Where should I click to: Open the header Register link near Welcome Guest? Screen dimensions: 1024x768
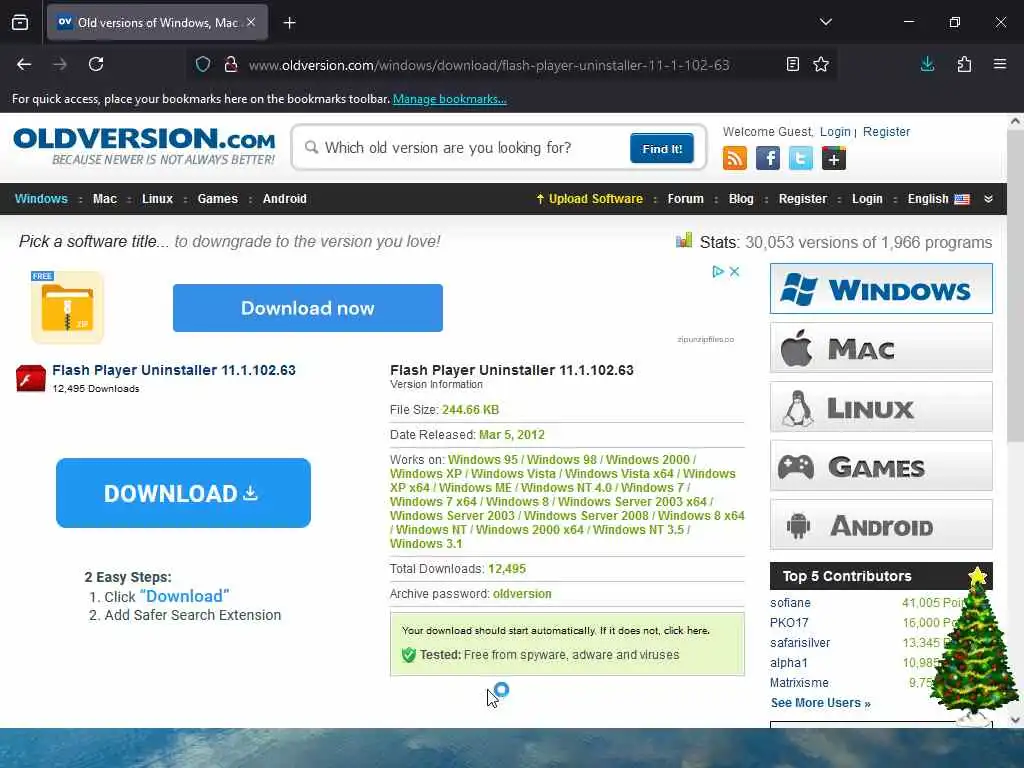[x=886, y=132]
